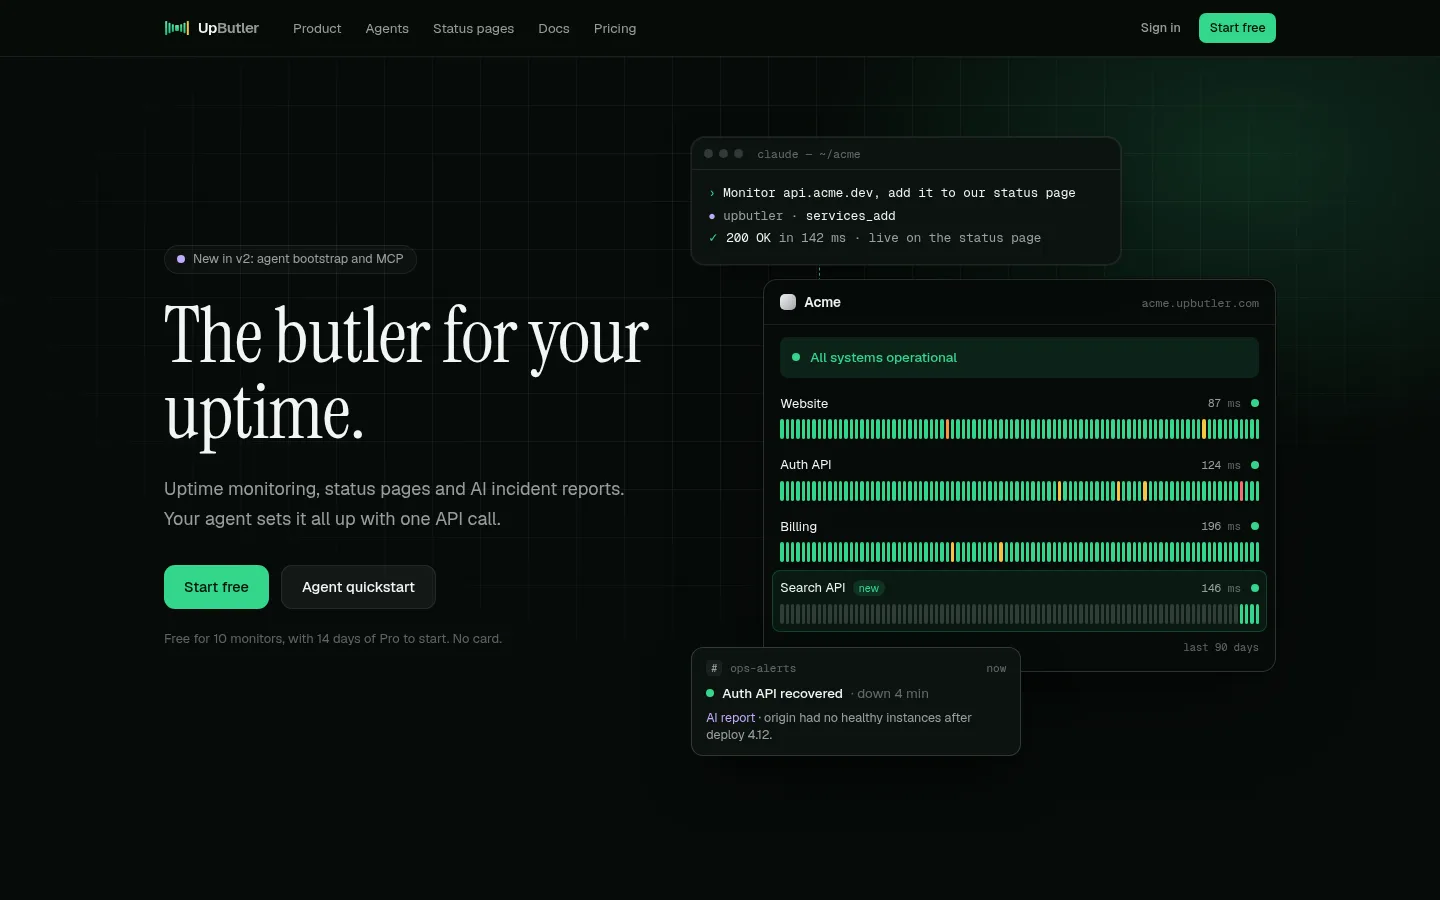This screenshot has width=1440, height=900.
Task: Click Start free in the top navbar
Action: [x=1237, y=28]
